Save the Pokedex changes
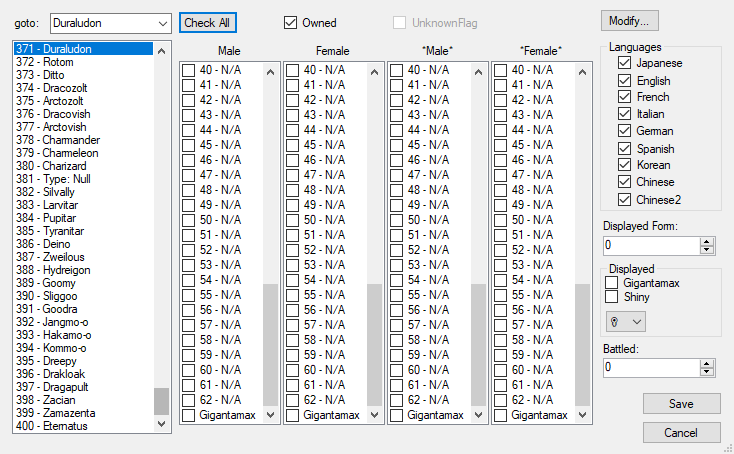The height and width of the screenshot is (454, 734). (682, 403)
